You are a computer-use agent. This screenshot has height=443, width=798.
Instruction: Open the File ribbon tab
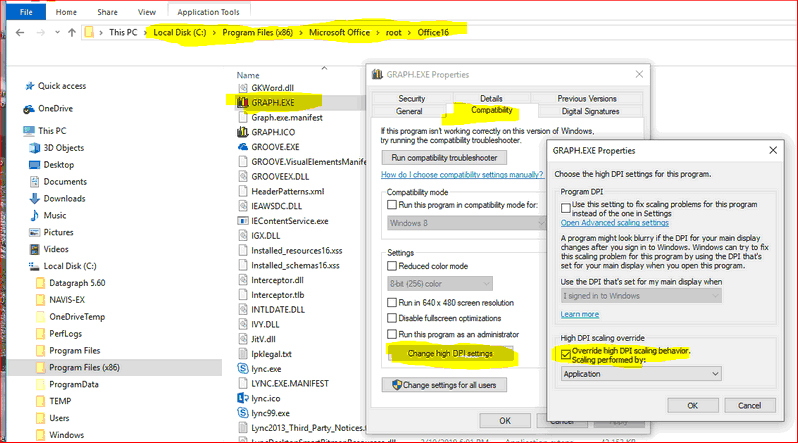click(x=26, y=12)
